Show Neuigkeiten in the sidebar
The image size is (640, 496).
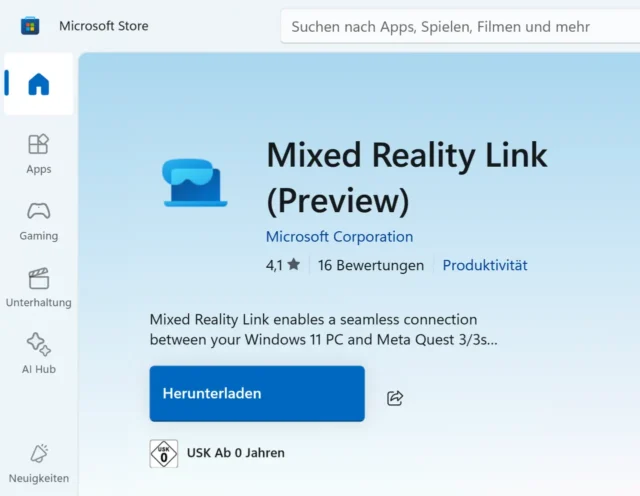pyautogui.click(x=38, y=463)
